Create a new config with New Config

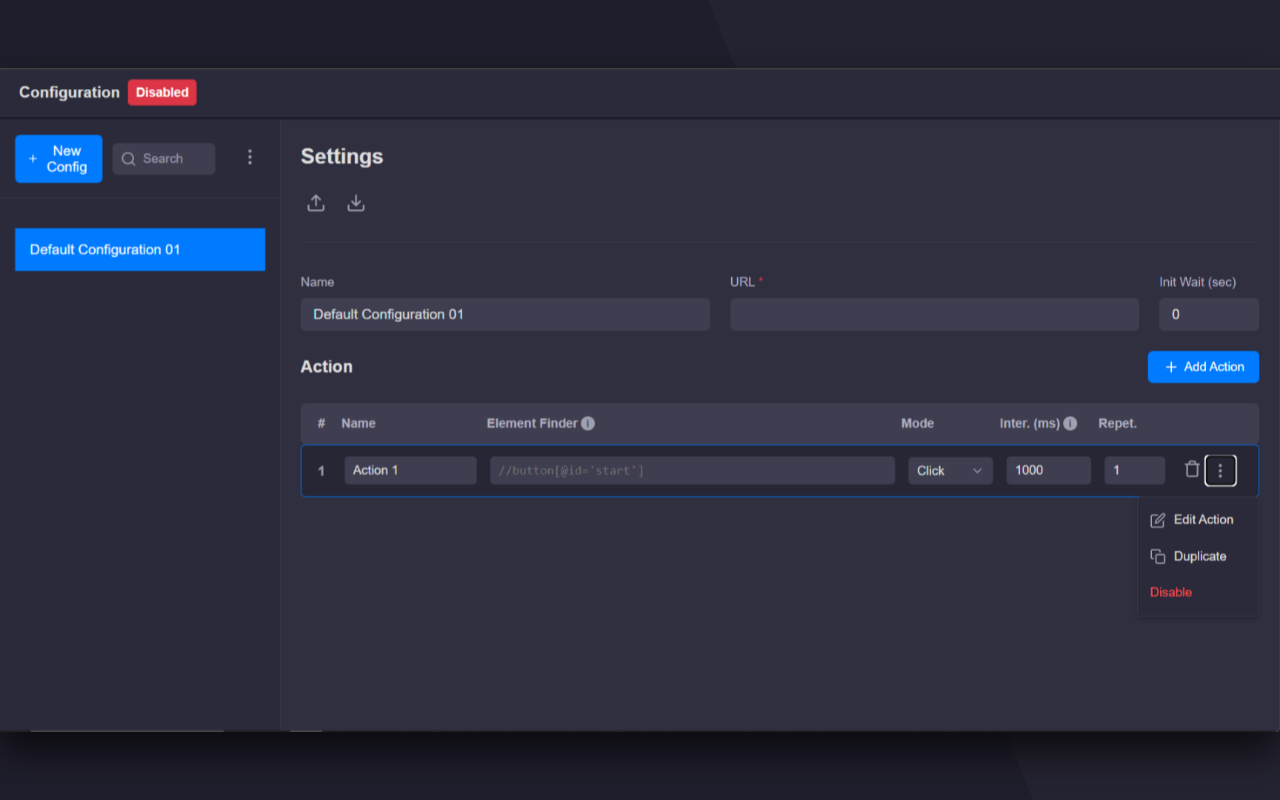[58, 158]
